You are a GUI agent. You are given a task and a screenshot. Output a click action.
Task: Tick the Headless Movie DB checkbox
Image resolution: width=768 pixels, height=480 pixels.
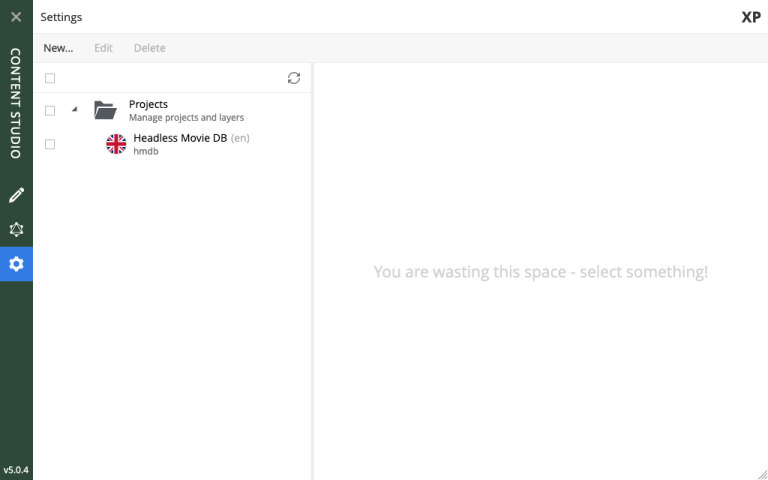click(x=50, y=144)
